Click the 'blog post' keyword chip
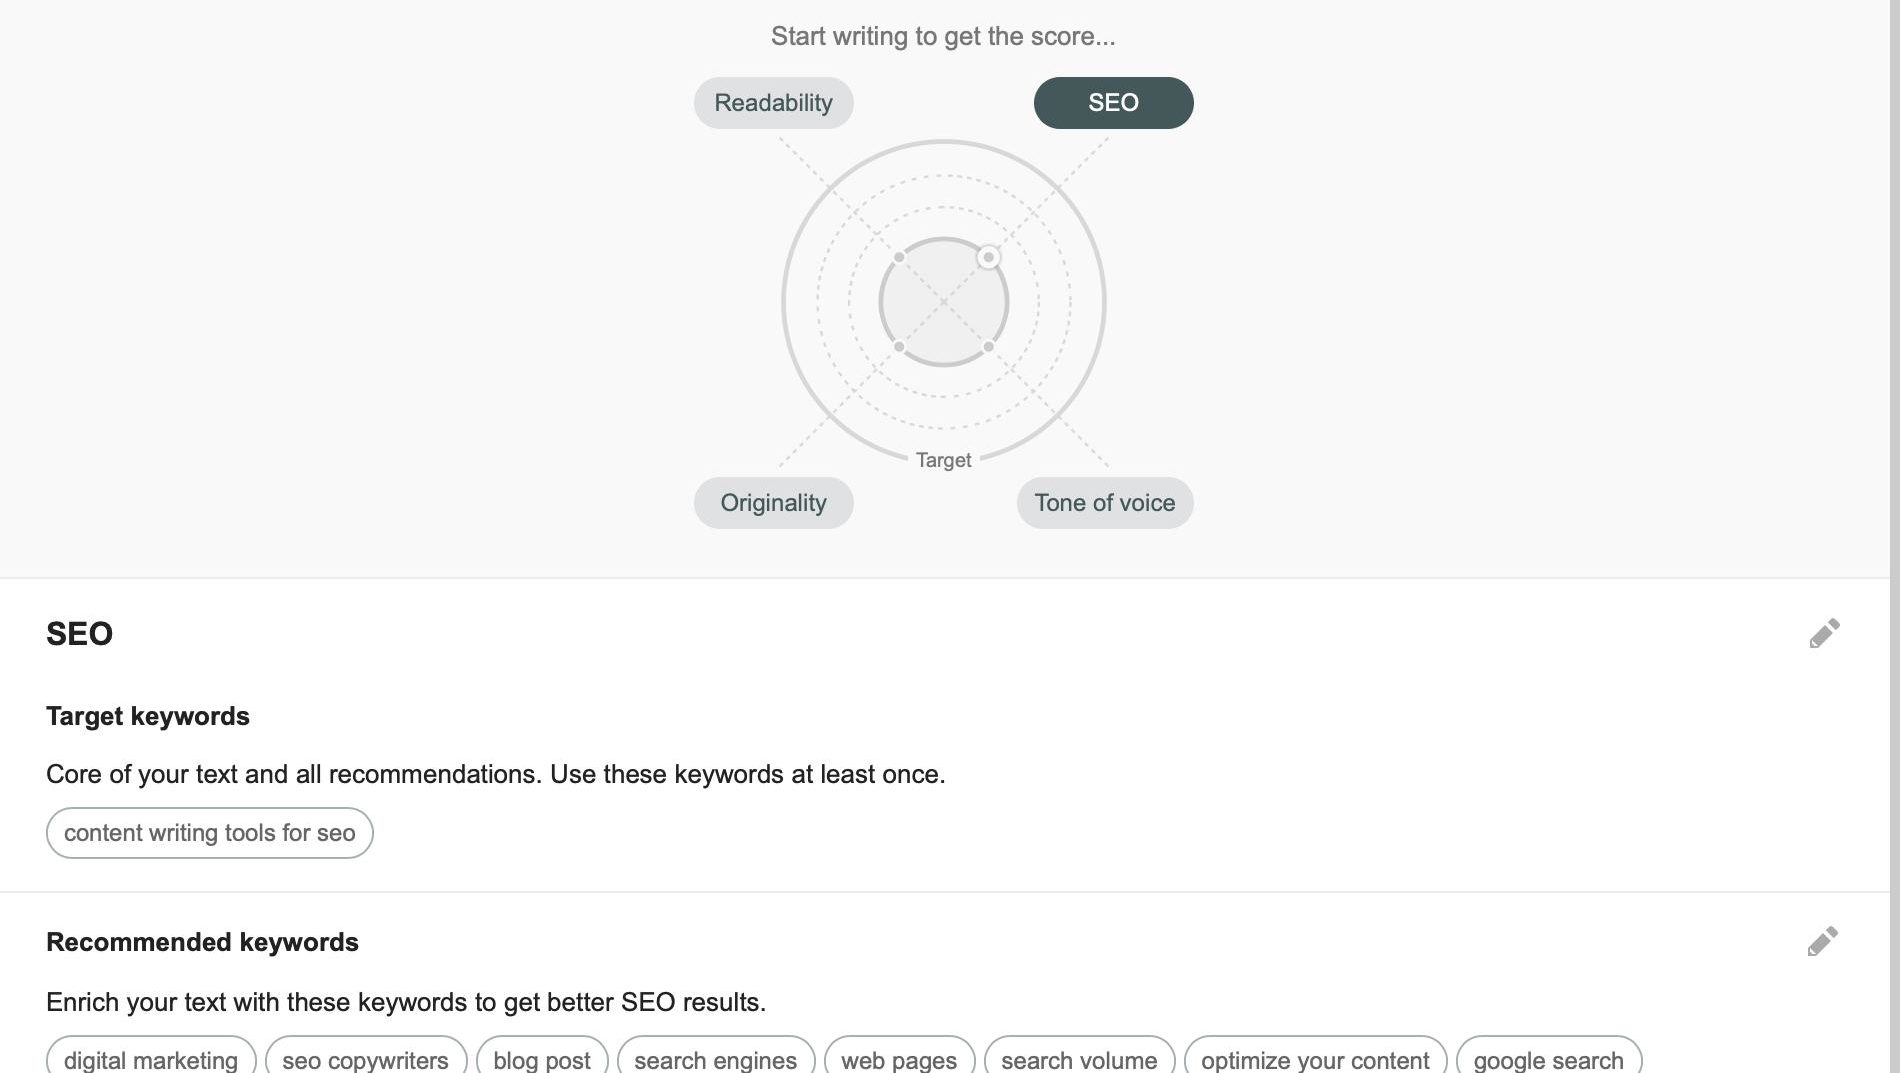Viewport: 1900px width, 1073px height. click(542, 1059)
